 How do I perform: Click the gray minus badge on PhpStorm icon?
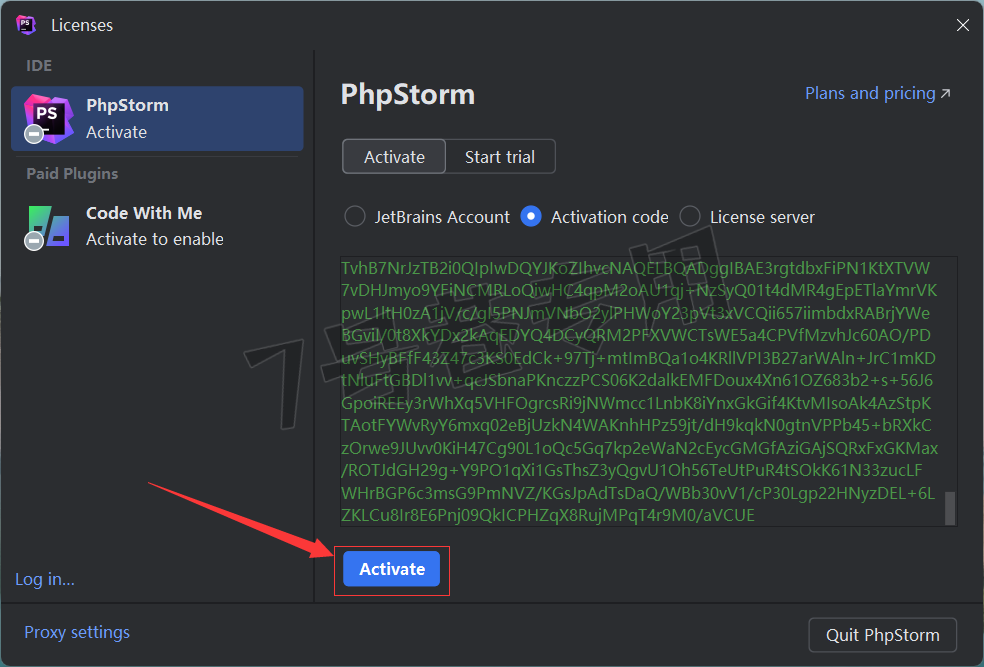click(34, 134)
